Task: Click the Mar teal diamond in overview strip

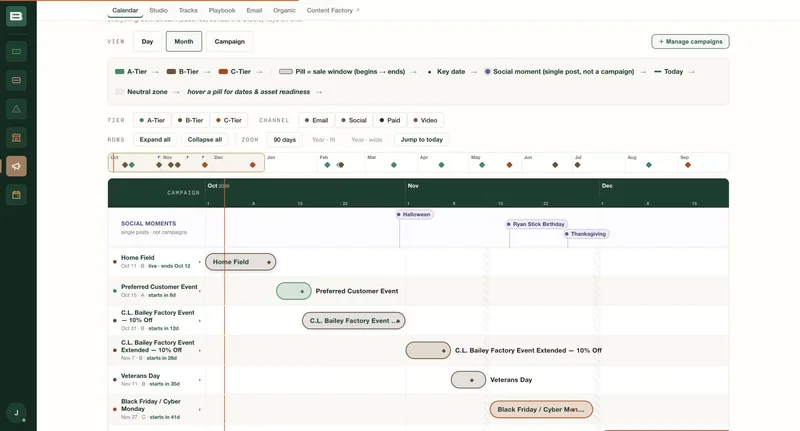Action: point(394,165)
